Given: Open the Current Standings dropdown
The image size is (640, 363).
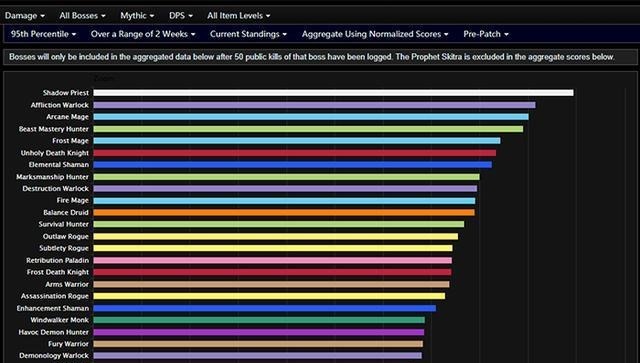Looking at the screenshot, I should pos(248,34).
